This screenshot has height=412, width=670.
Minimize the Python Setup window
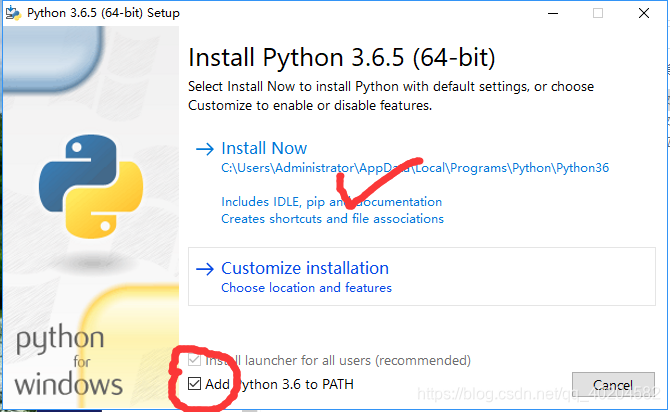coord(553,13)
